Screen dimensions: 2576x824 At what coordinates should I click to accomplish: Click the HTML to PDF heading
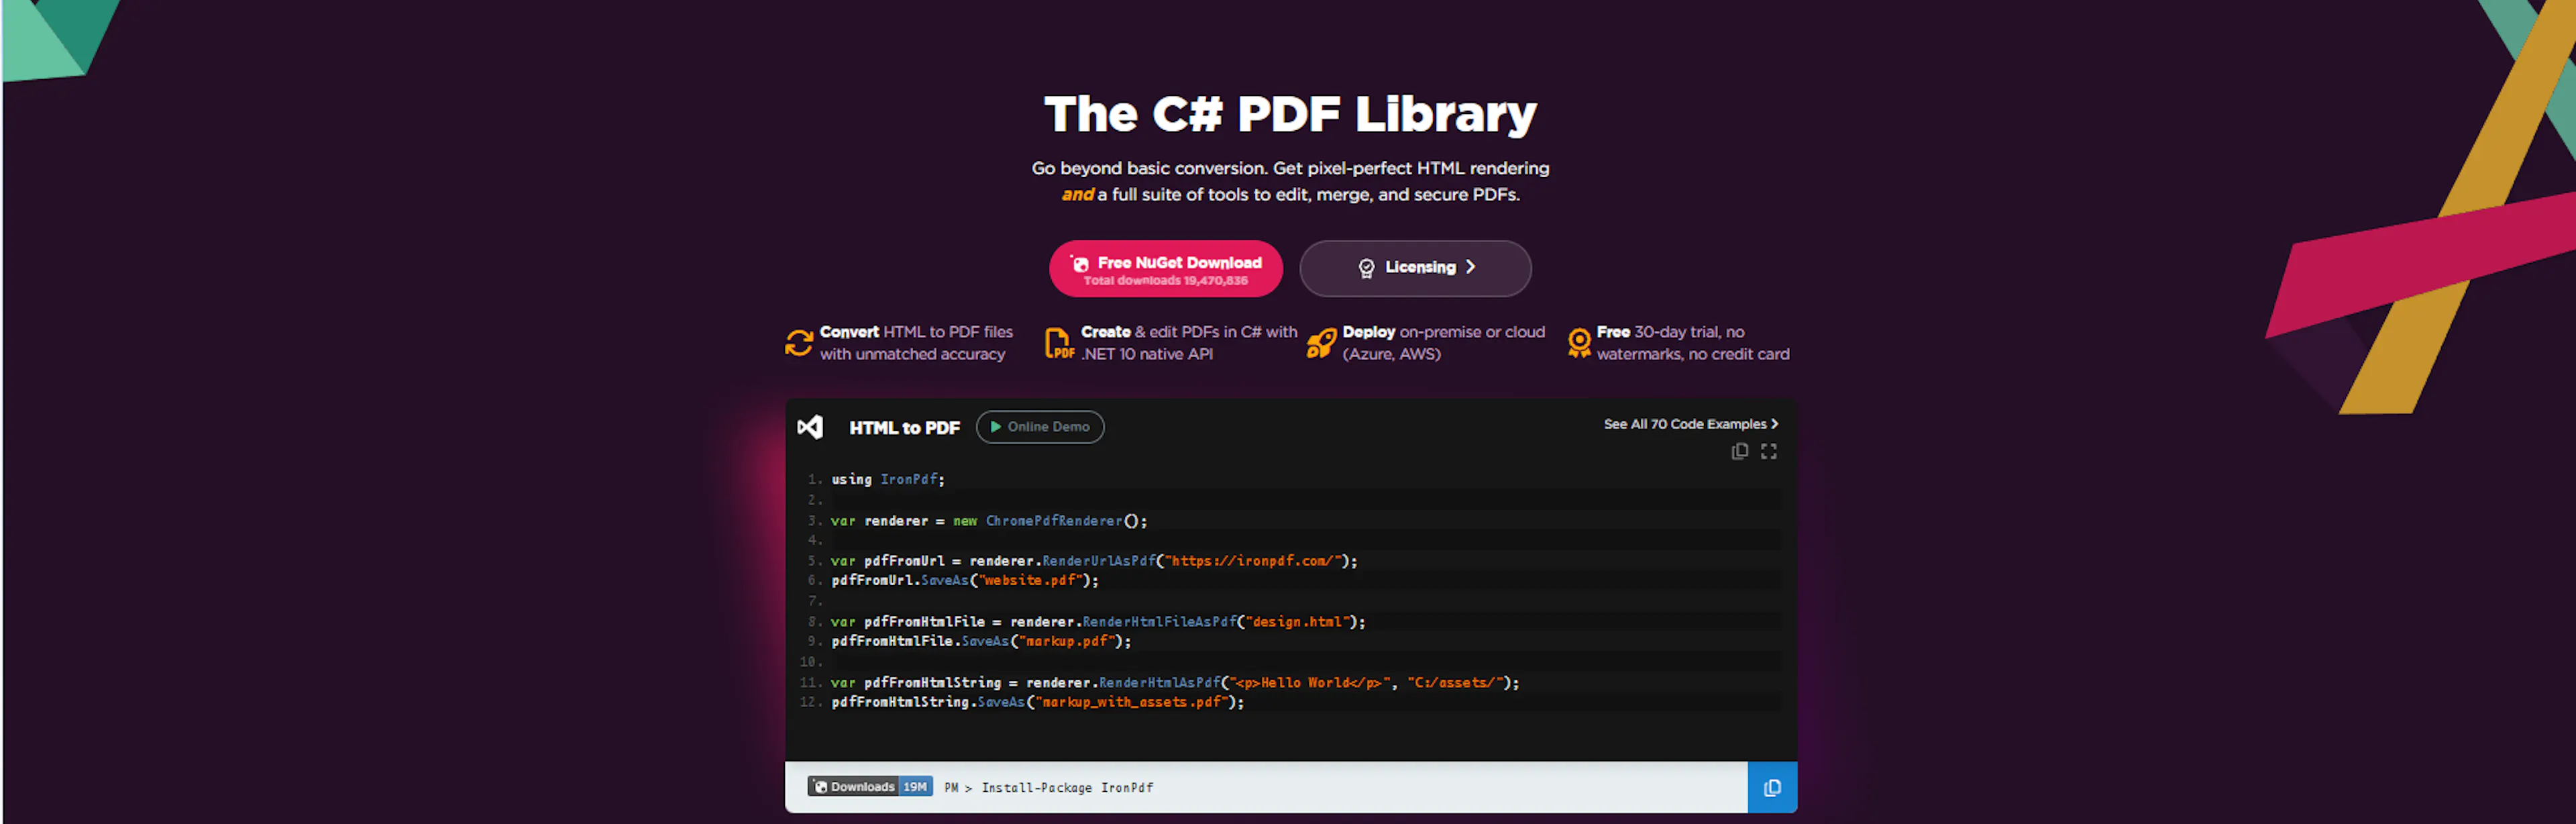click(x=904, y=428)
